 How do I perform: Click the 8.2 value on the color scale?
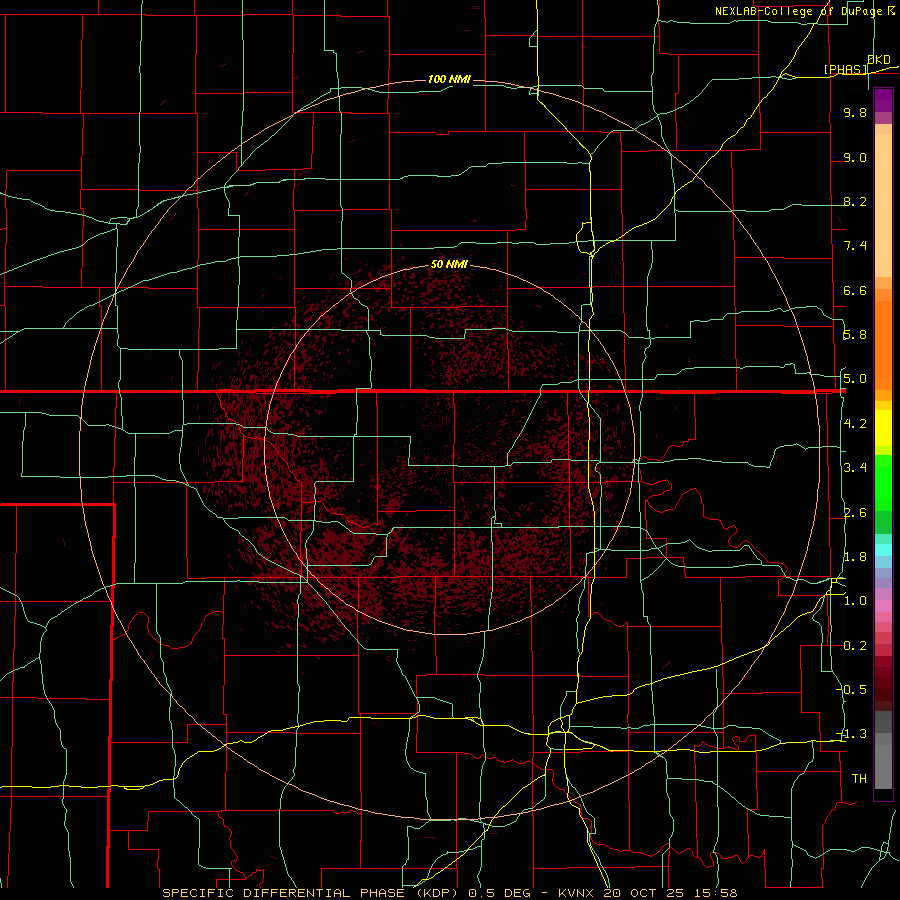point(855,202)
